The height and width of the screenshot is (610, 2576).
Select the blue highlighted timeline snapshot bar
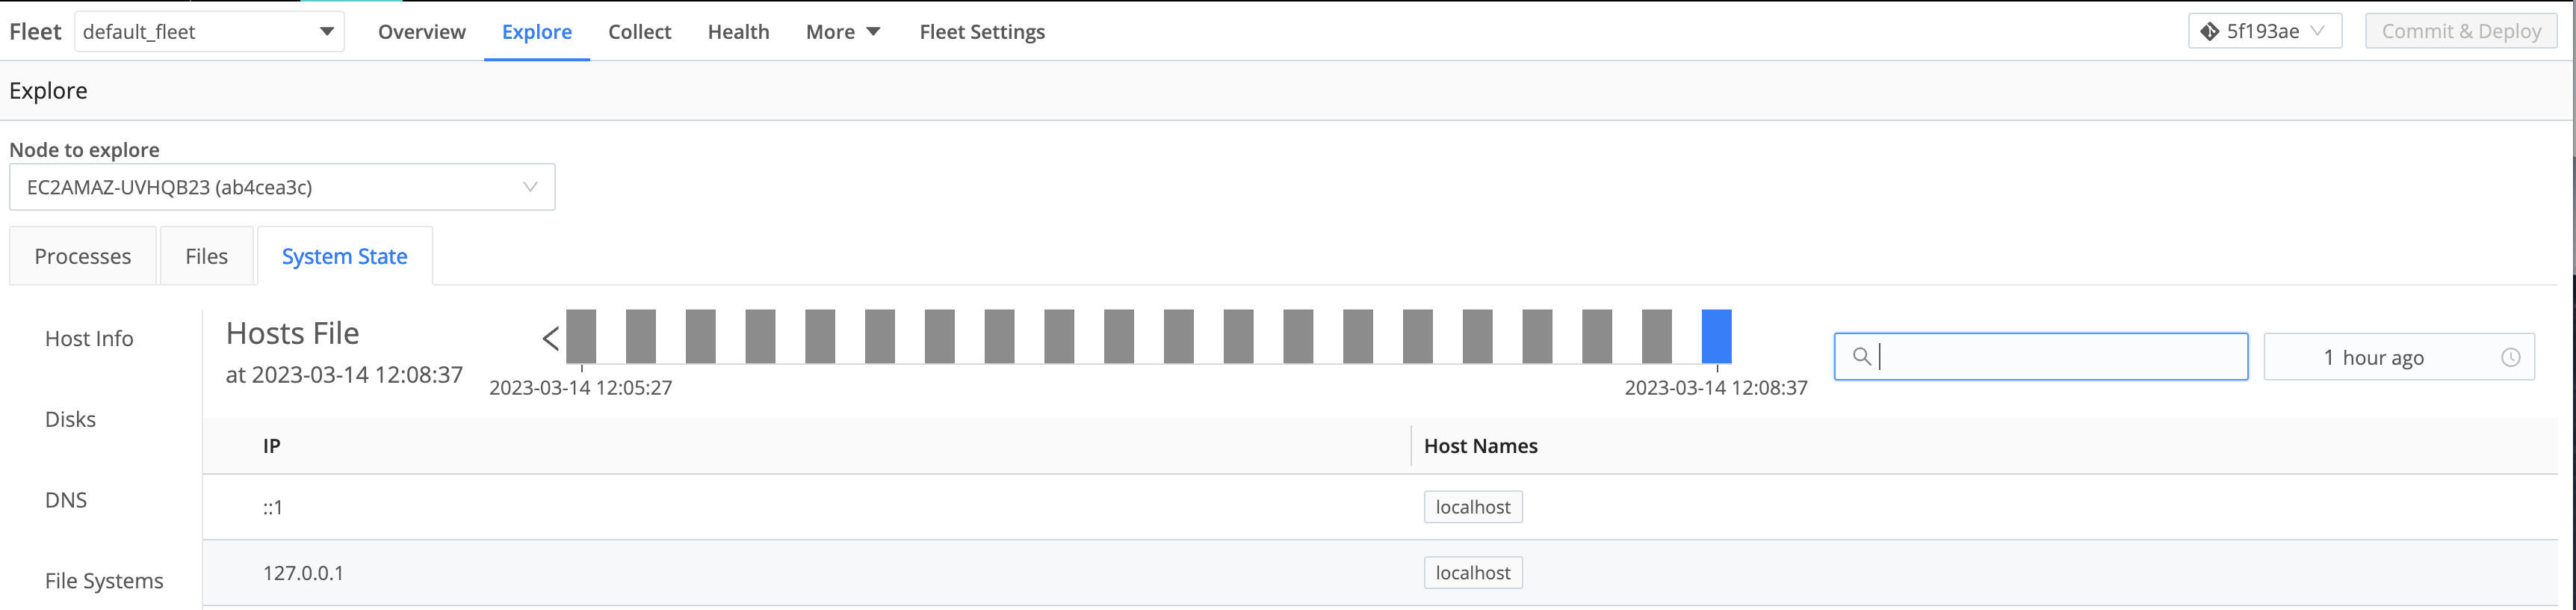(1716, 337)
